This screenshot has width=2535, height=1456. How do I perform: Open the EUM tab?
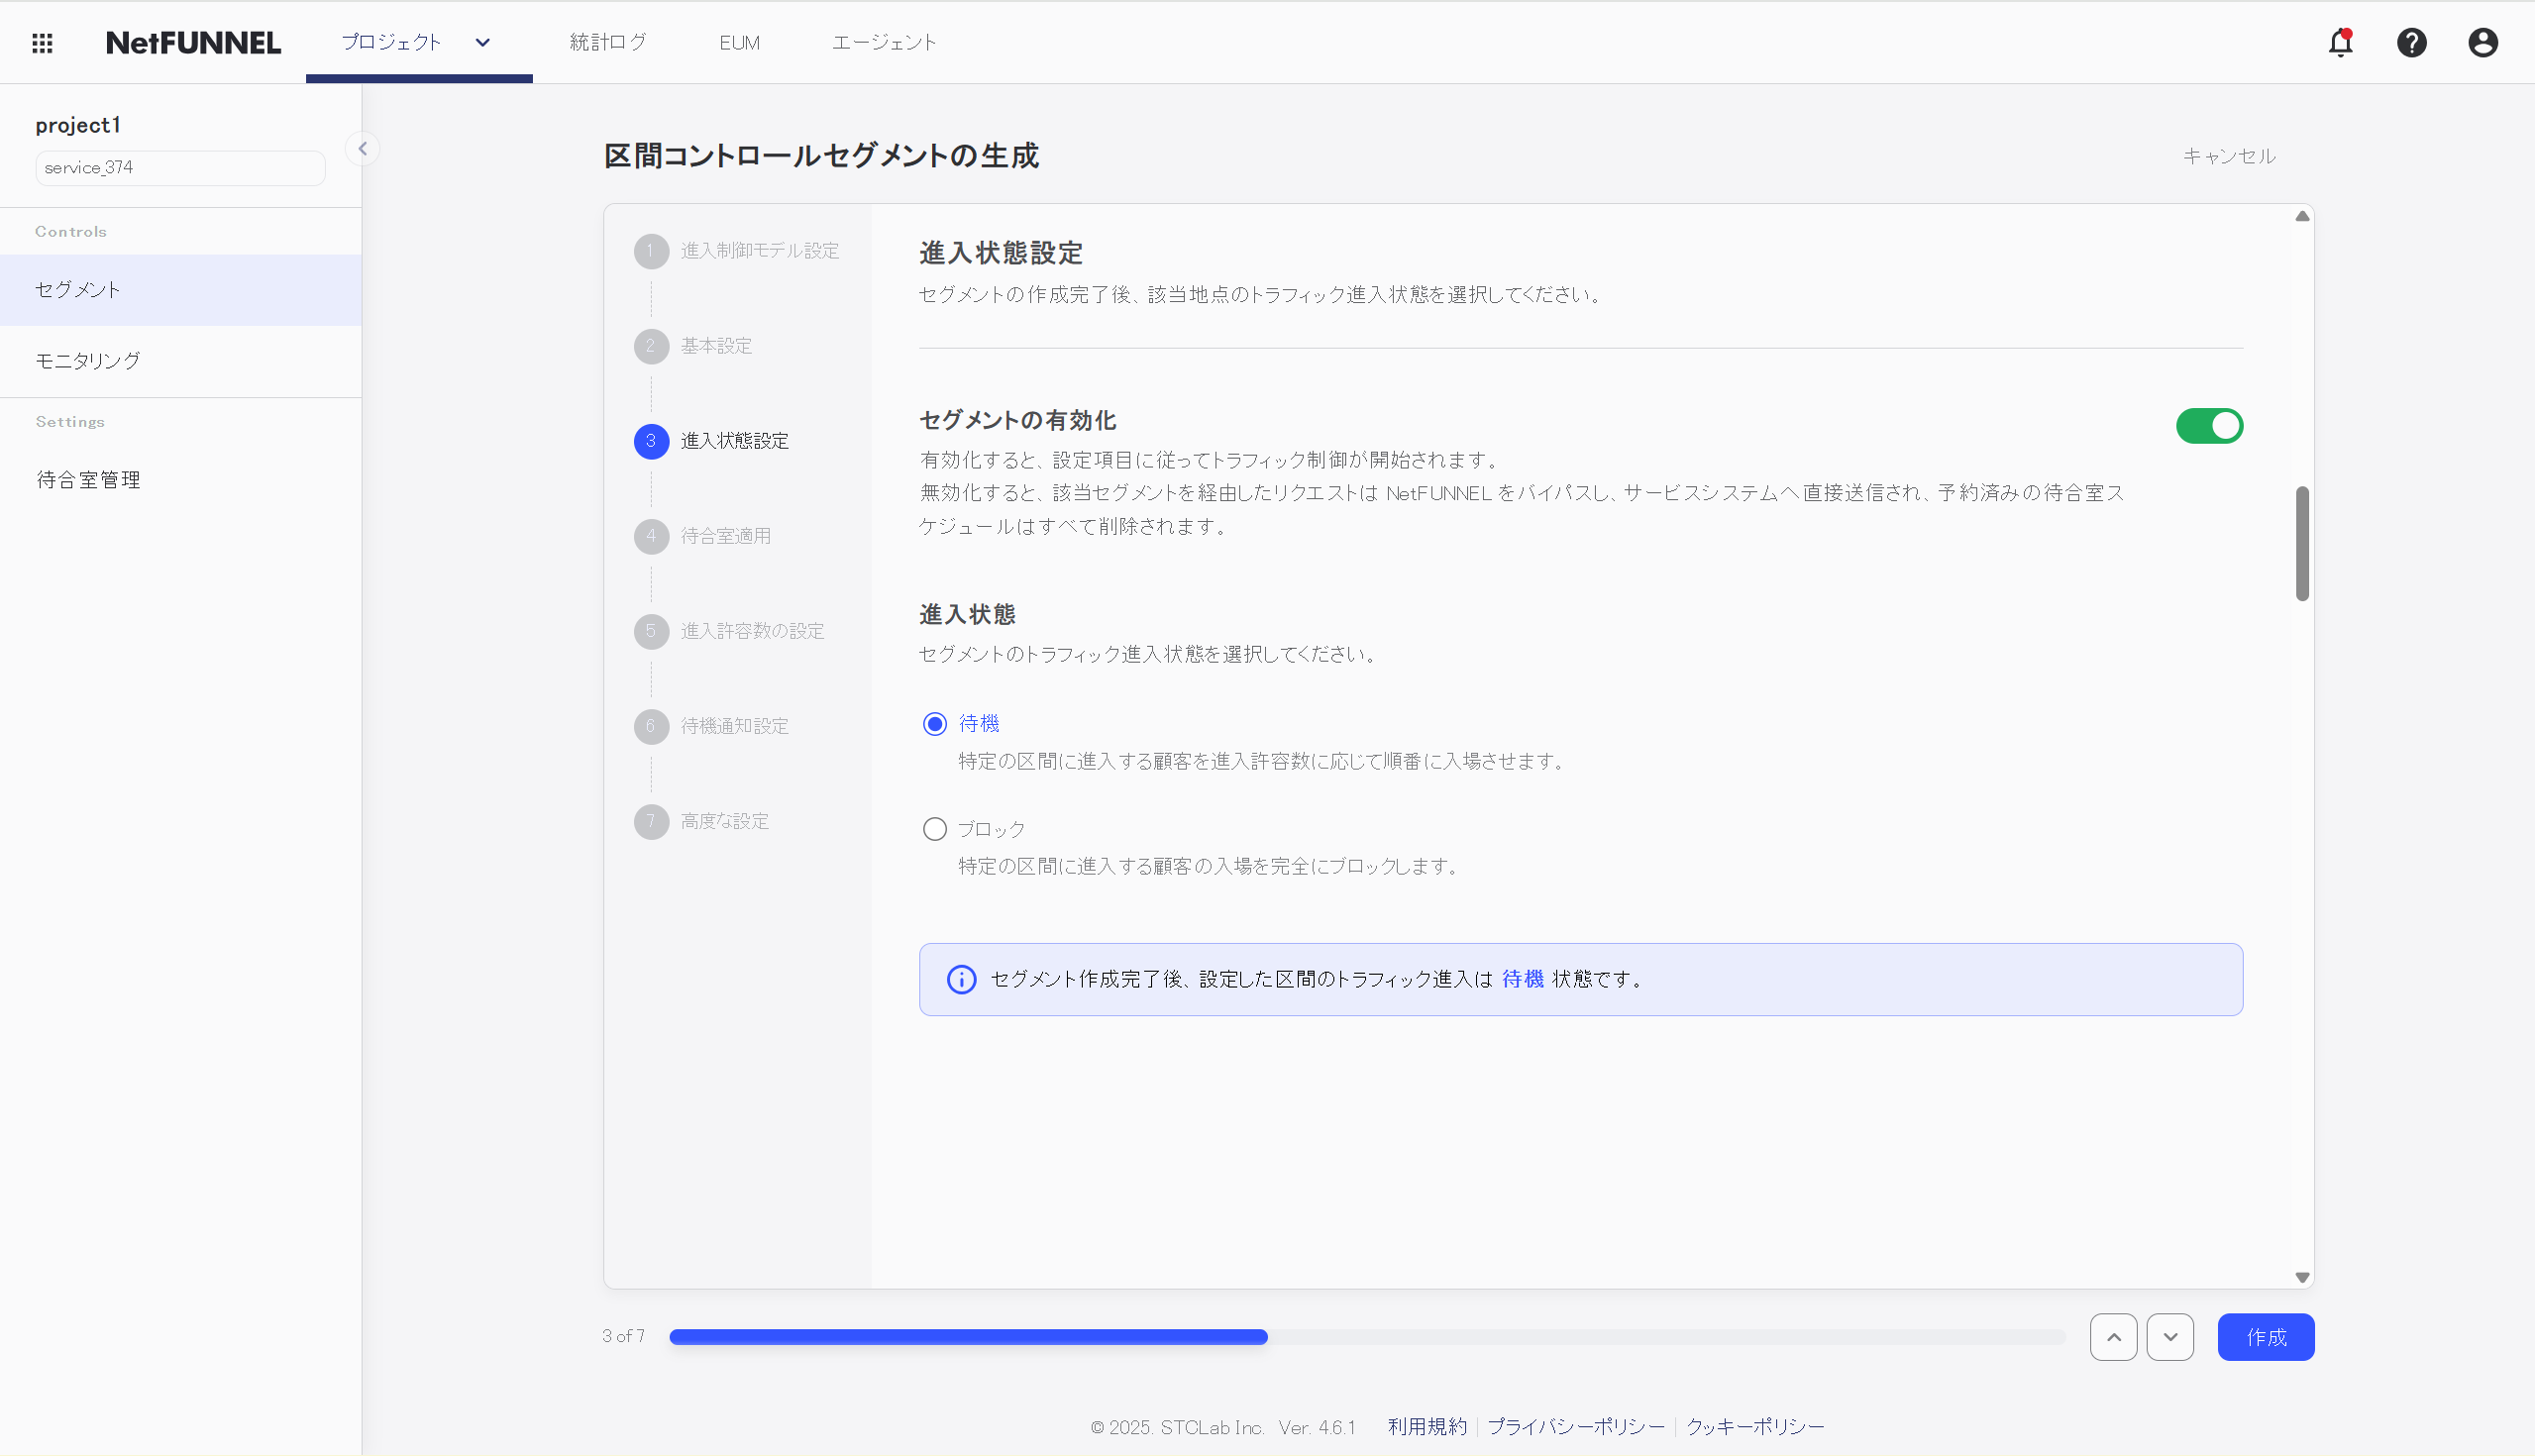click(739, 42)
